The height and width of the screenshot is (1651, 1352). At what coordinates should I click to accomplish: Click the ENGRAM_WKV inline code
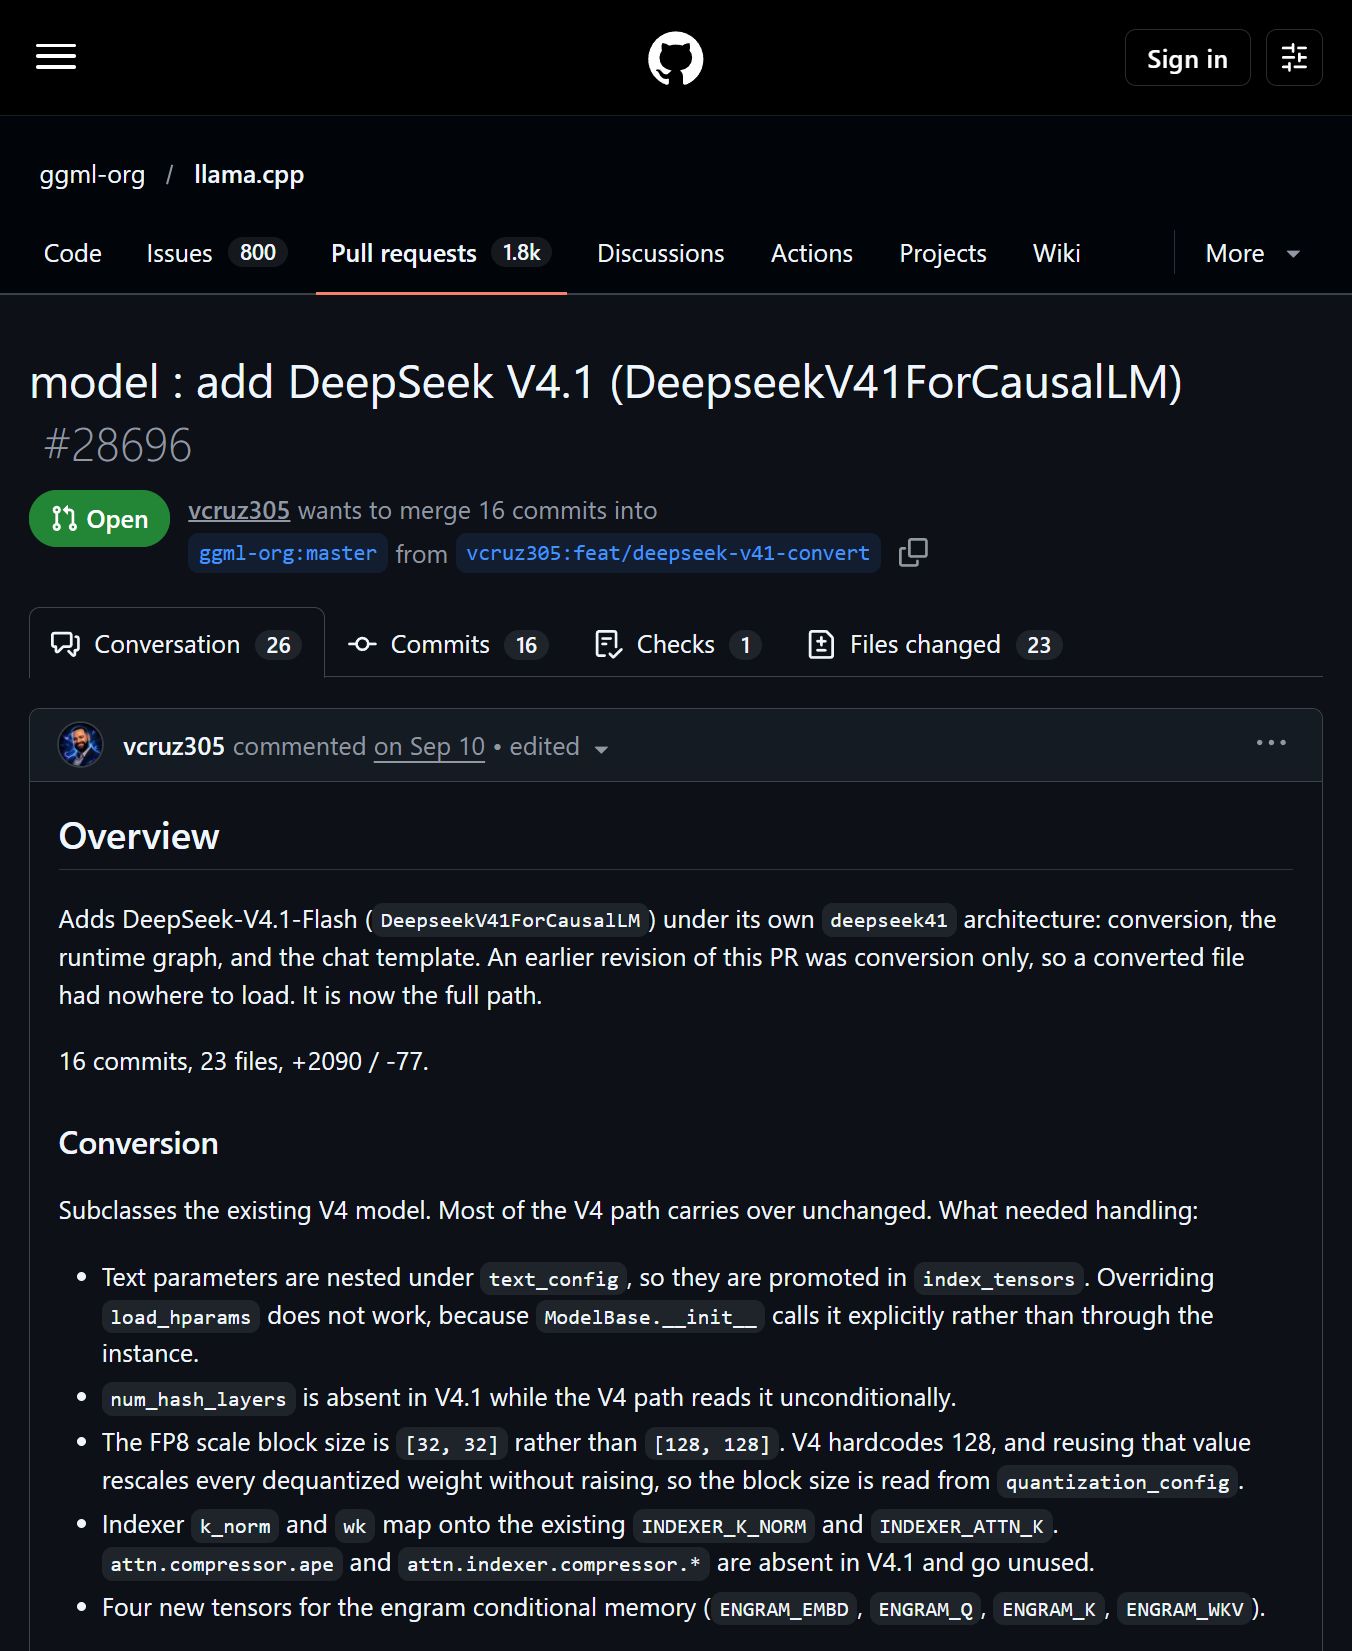(1185, 1609)
